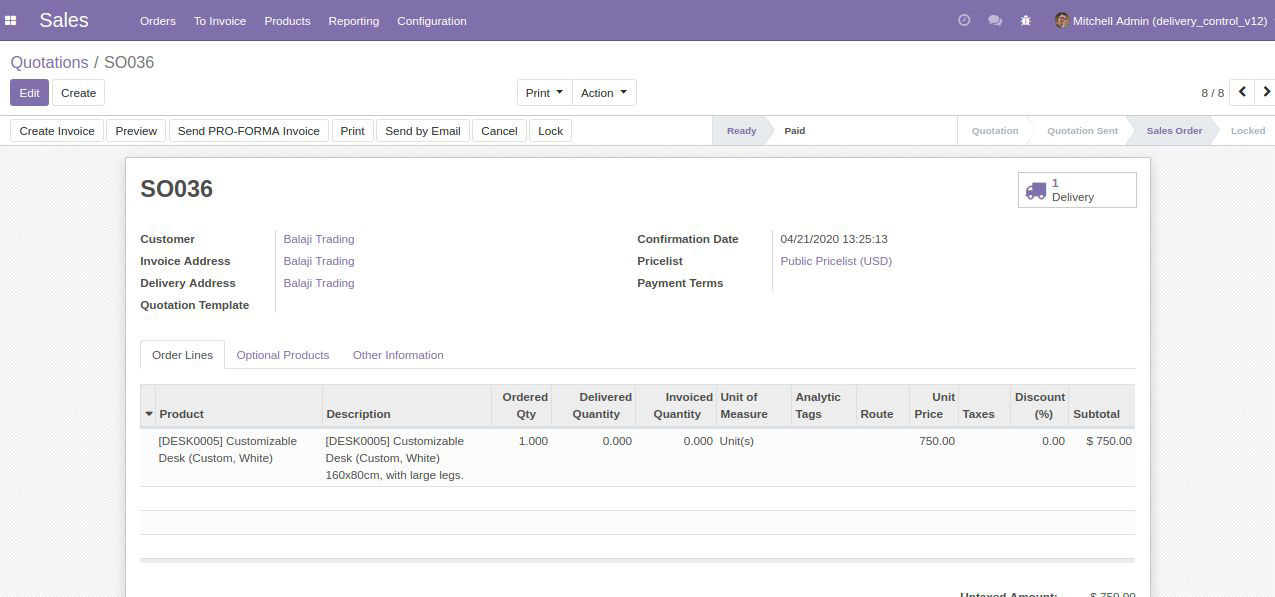Screen dimensions: 1275x597
Task: Sort by Discount (%) column header
Action: tap(1040, 406)
